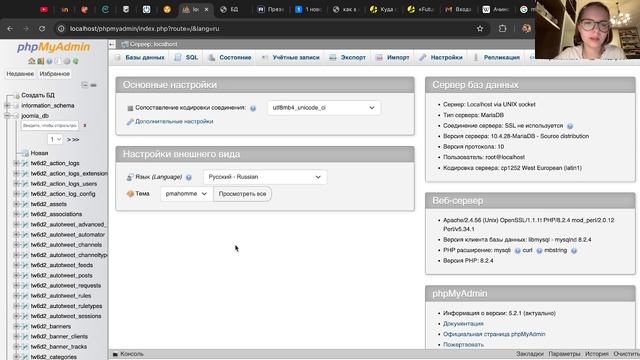Image resolution: width=640 pixels, height=360 pixels.
Task: Open the Импорт tab
Action: (x=392, y=58)
